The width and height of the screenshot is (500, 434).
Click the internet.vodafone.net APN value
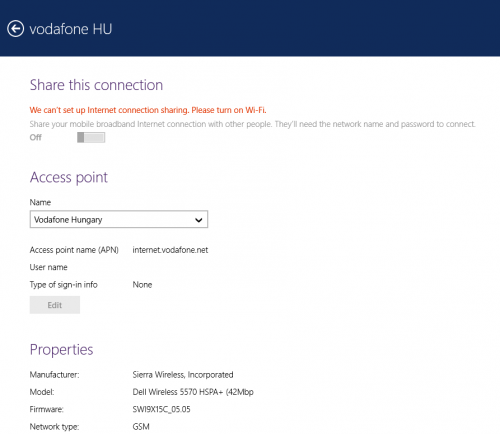pos(170,250)
